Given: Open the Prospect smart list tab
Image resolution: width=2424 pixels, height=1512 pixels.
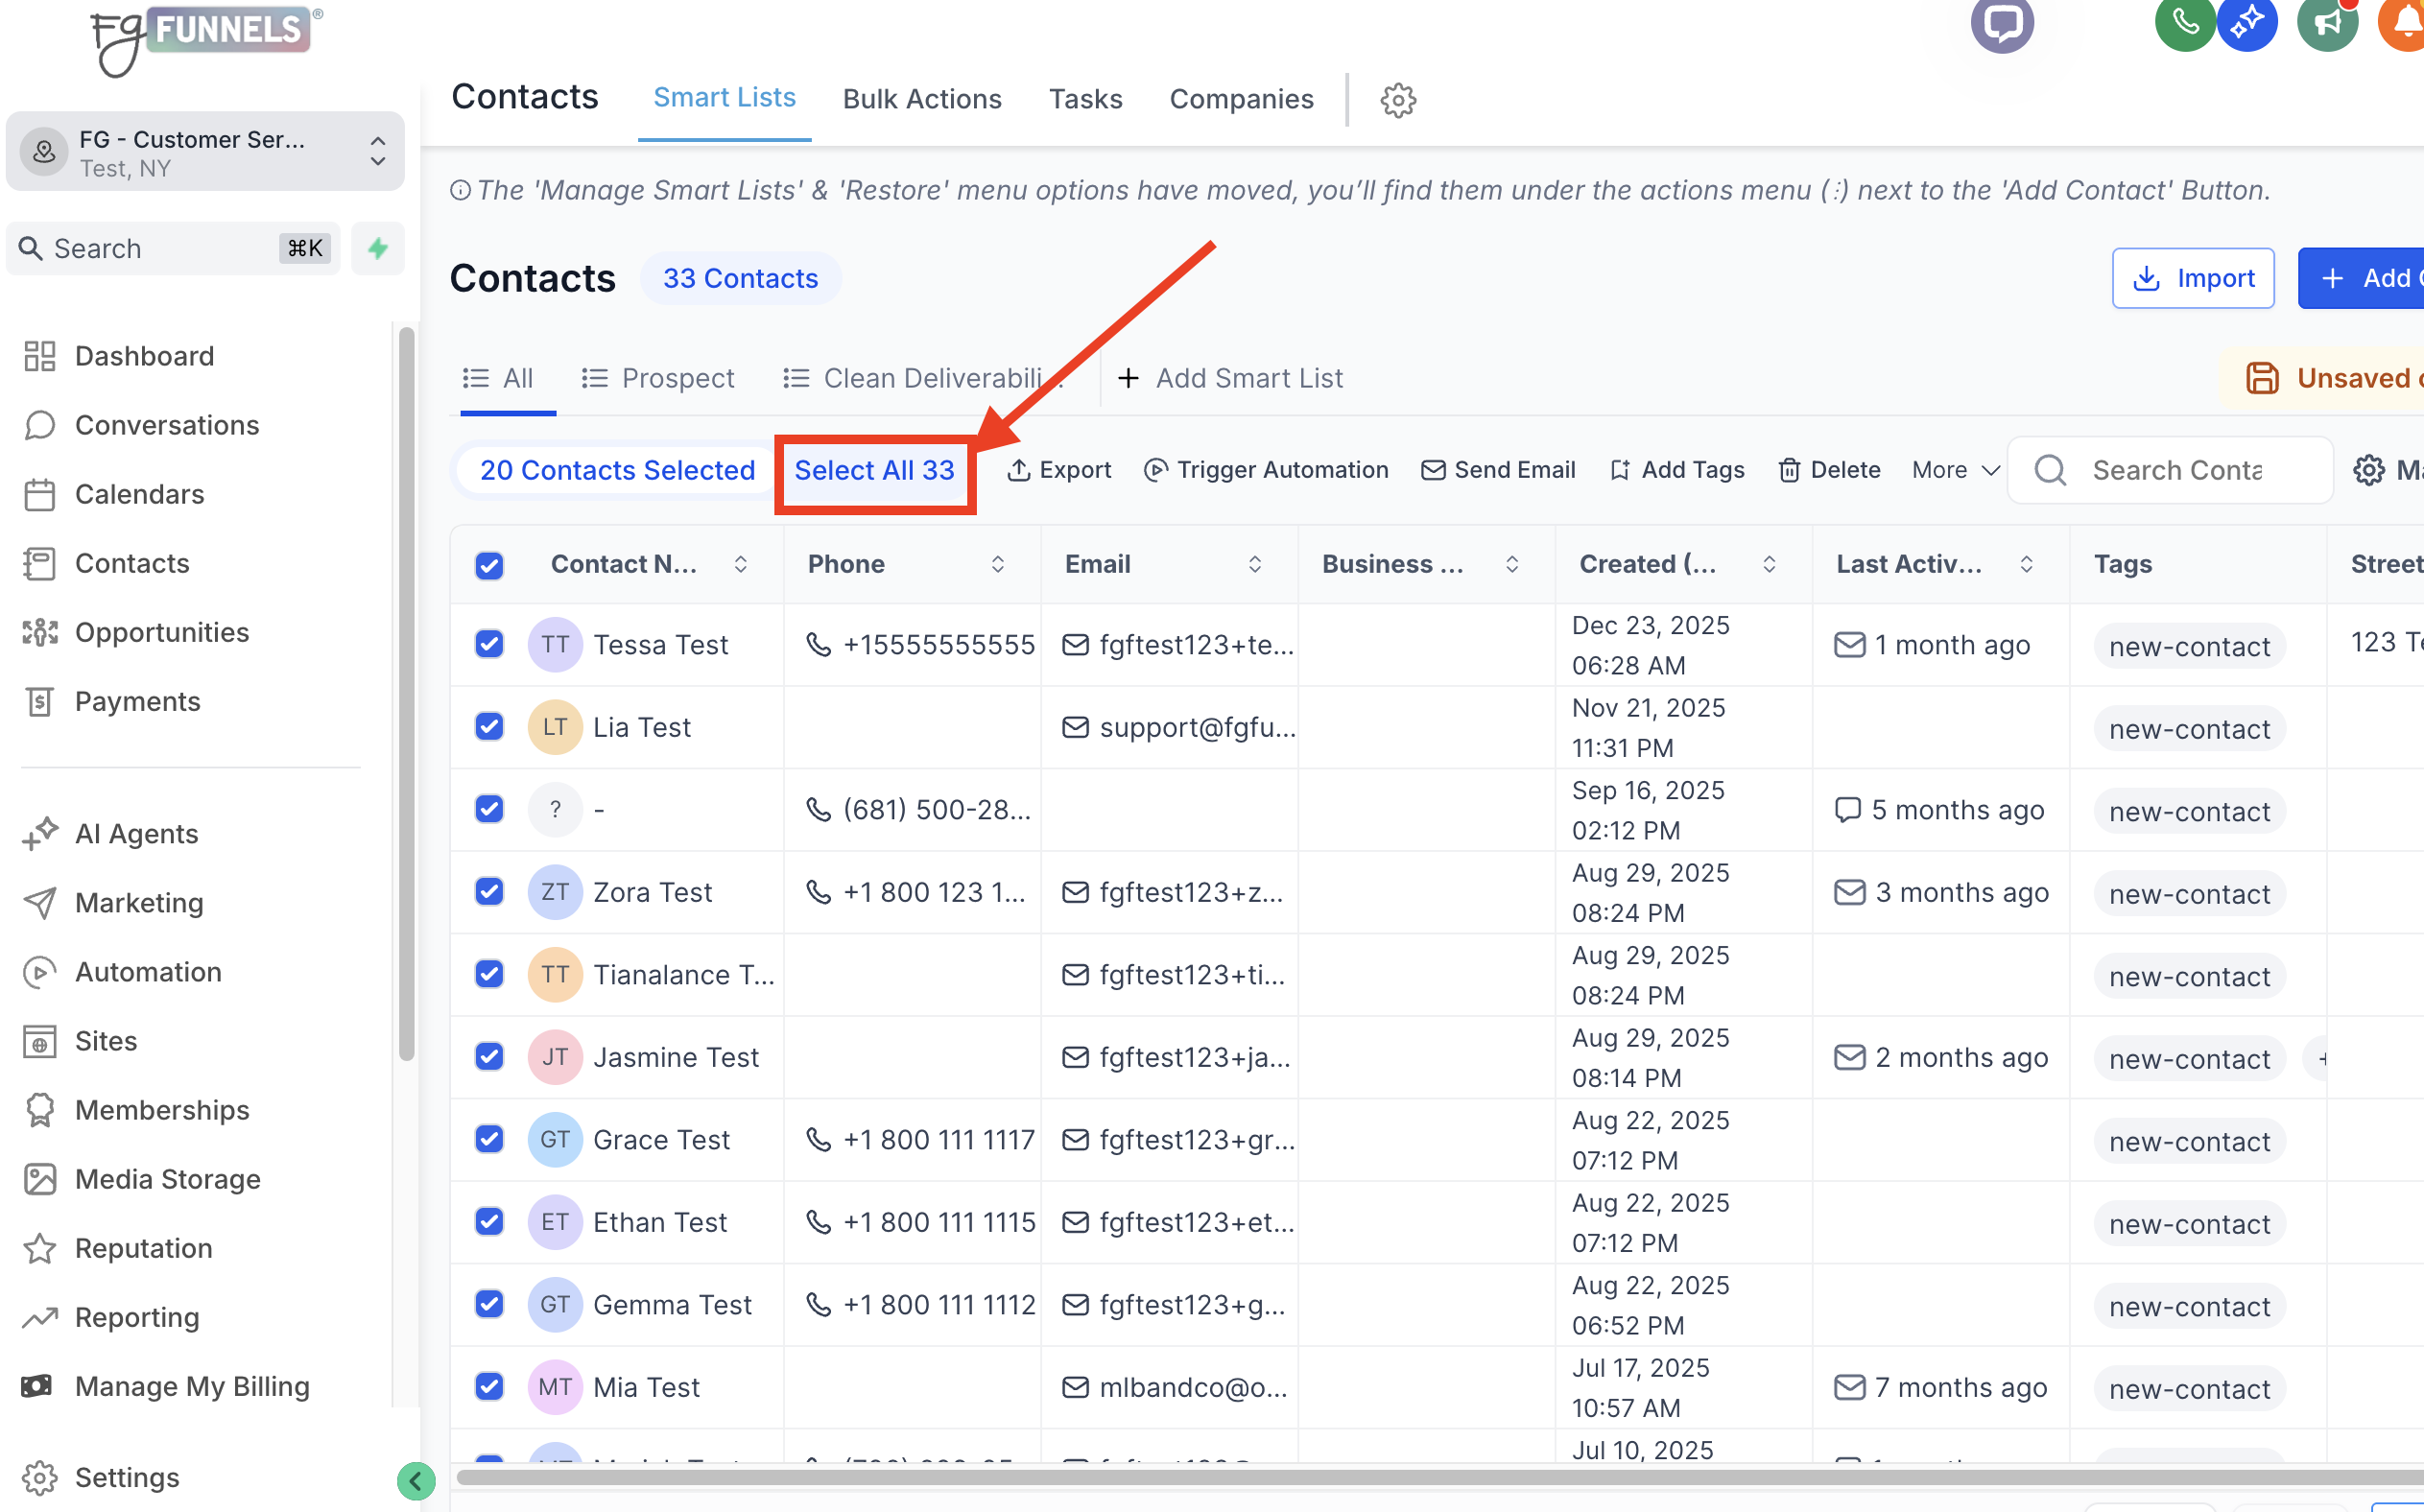Looking at the screenshot, I should point(658,378).
